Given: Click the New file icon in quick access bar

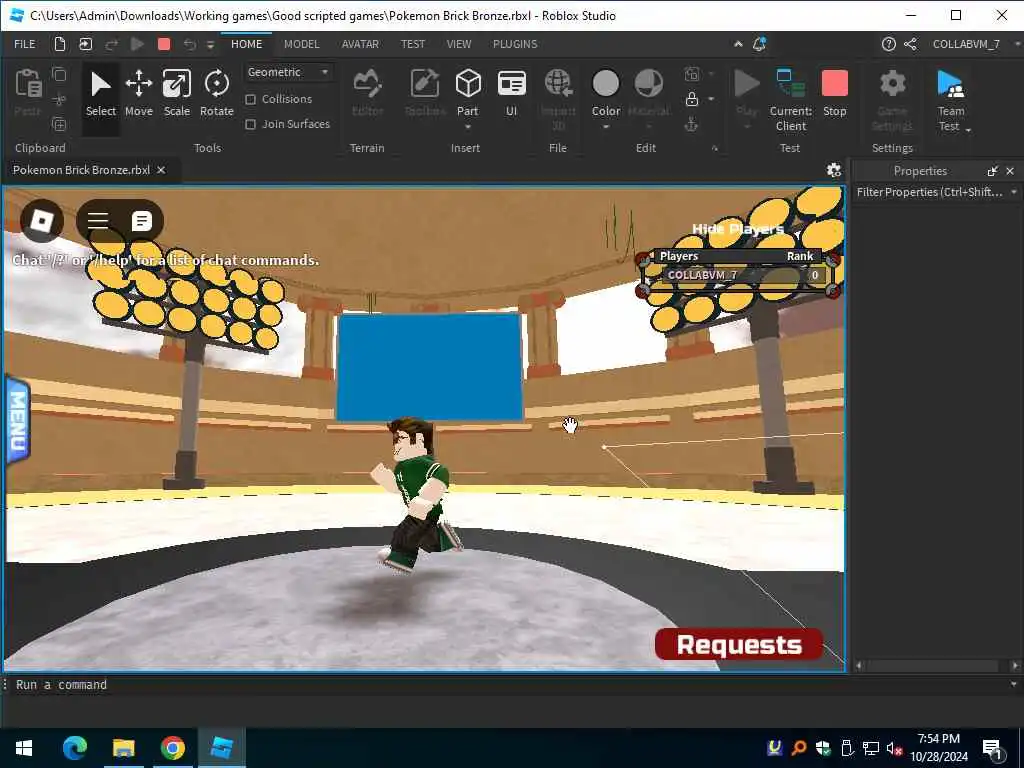Looking at the screenshot, I should point(59,44).
